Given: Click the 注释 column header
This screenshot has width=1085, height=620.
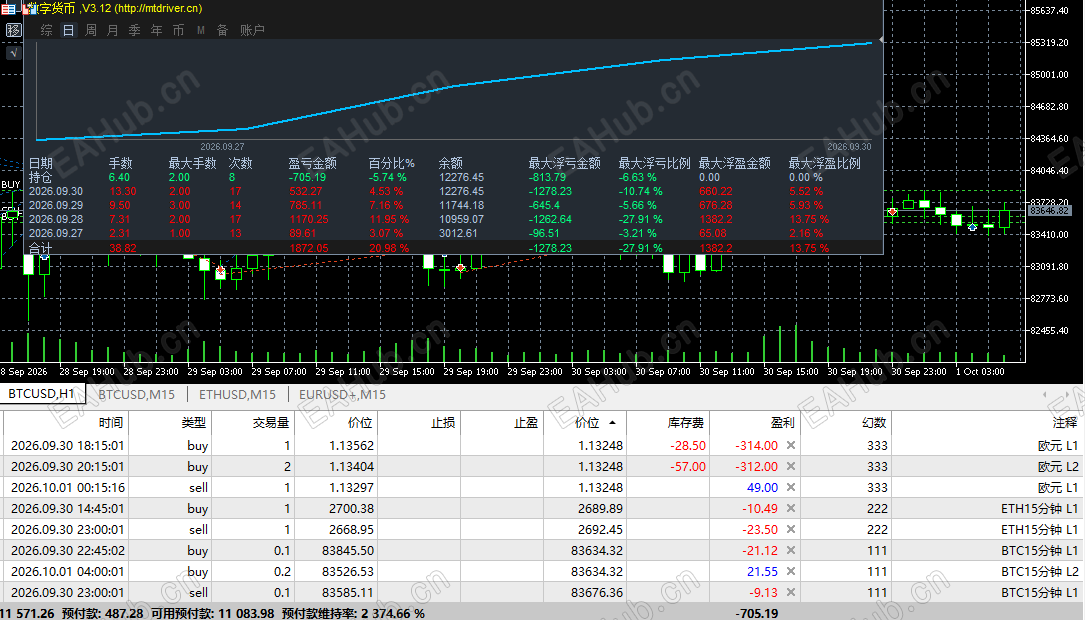Looking at the screenshot, I should 987,422.
